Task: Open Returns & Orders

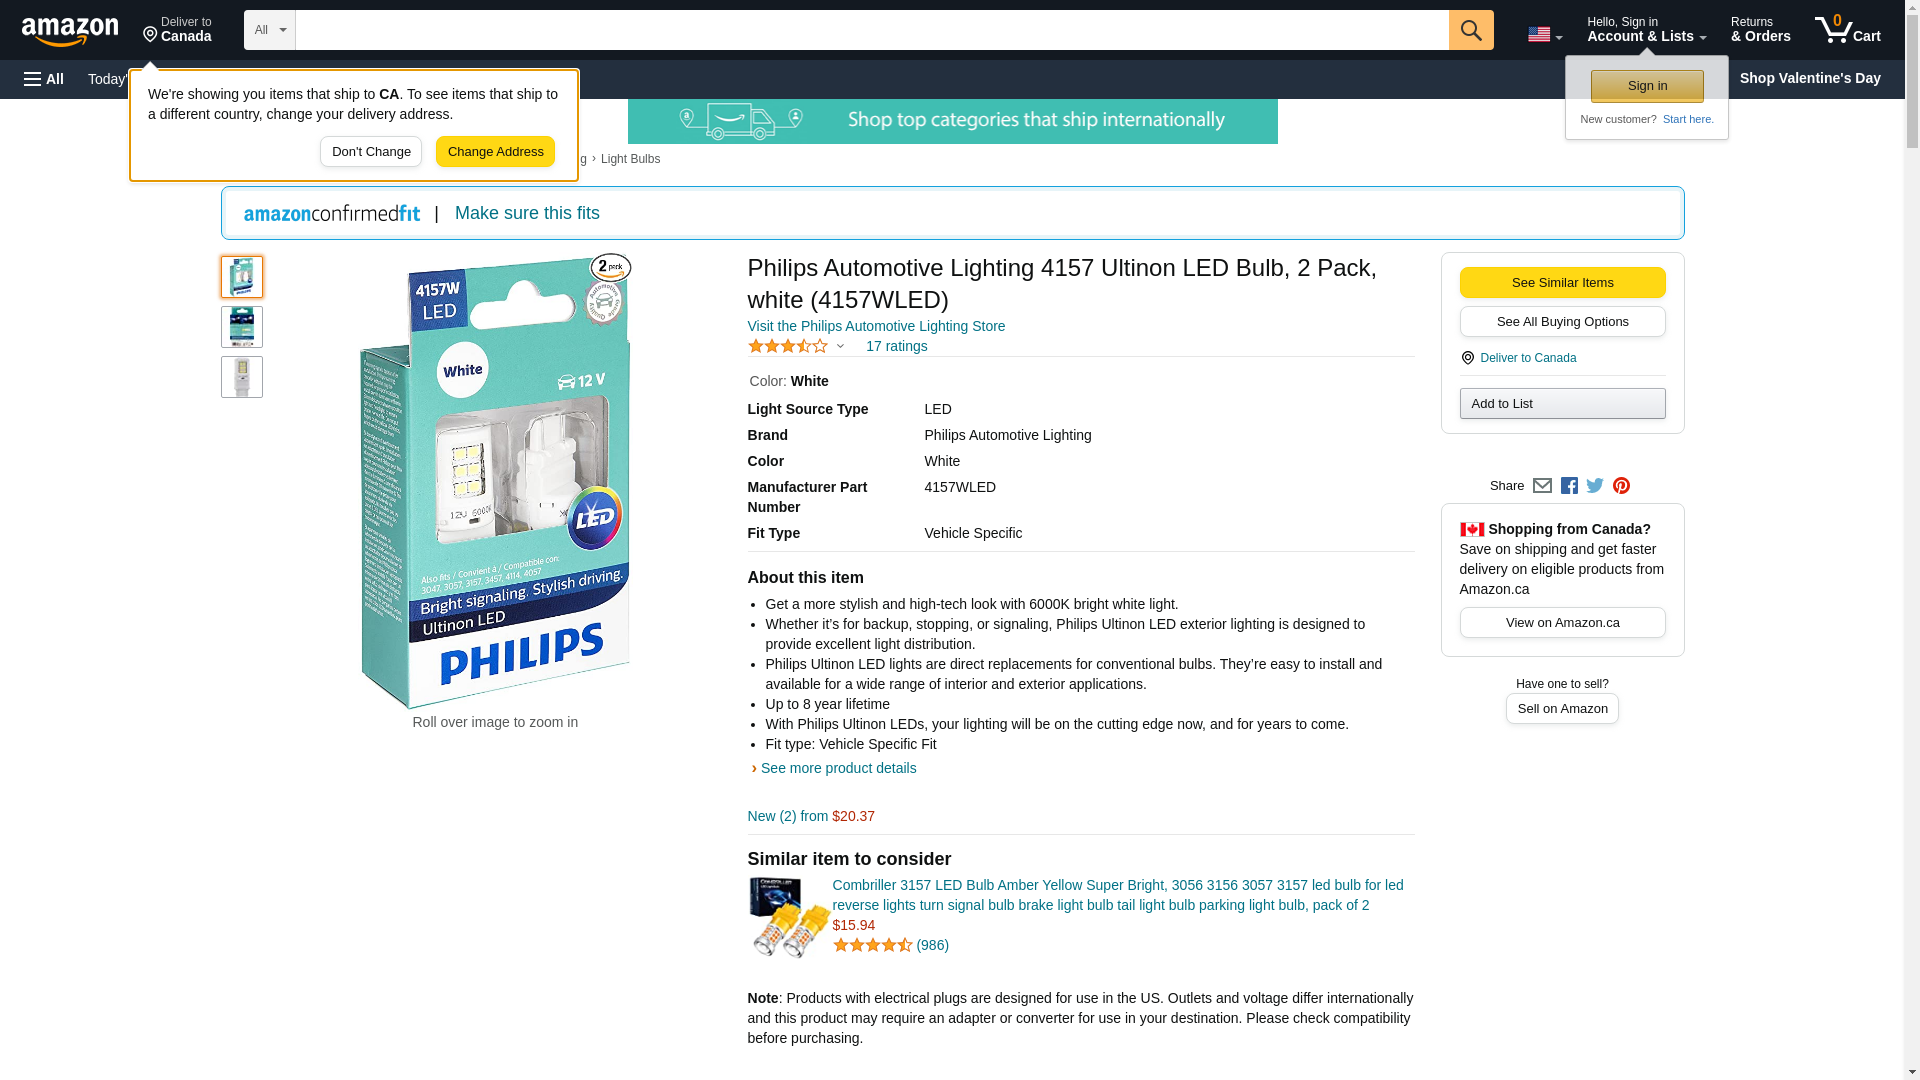Action: [1760, 30]
